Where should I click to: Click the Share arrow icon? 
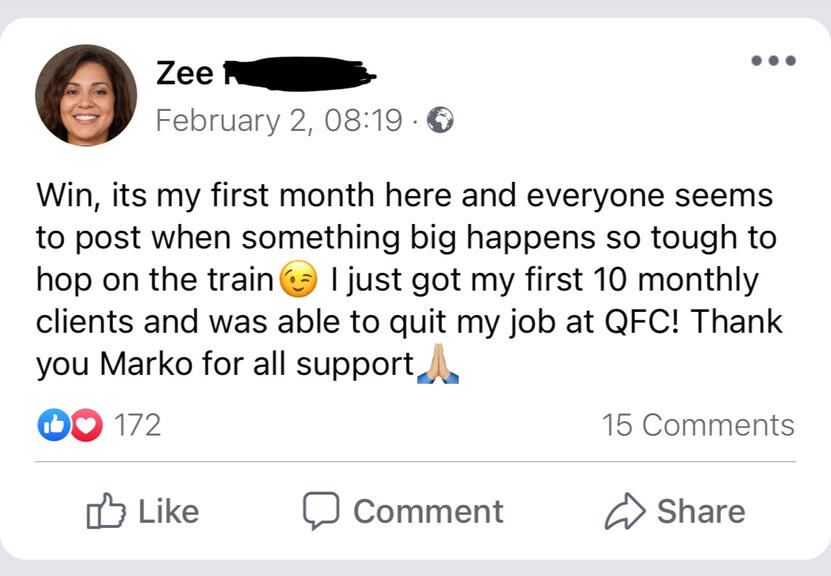point(626,512)
